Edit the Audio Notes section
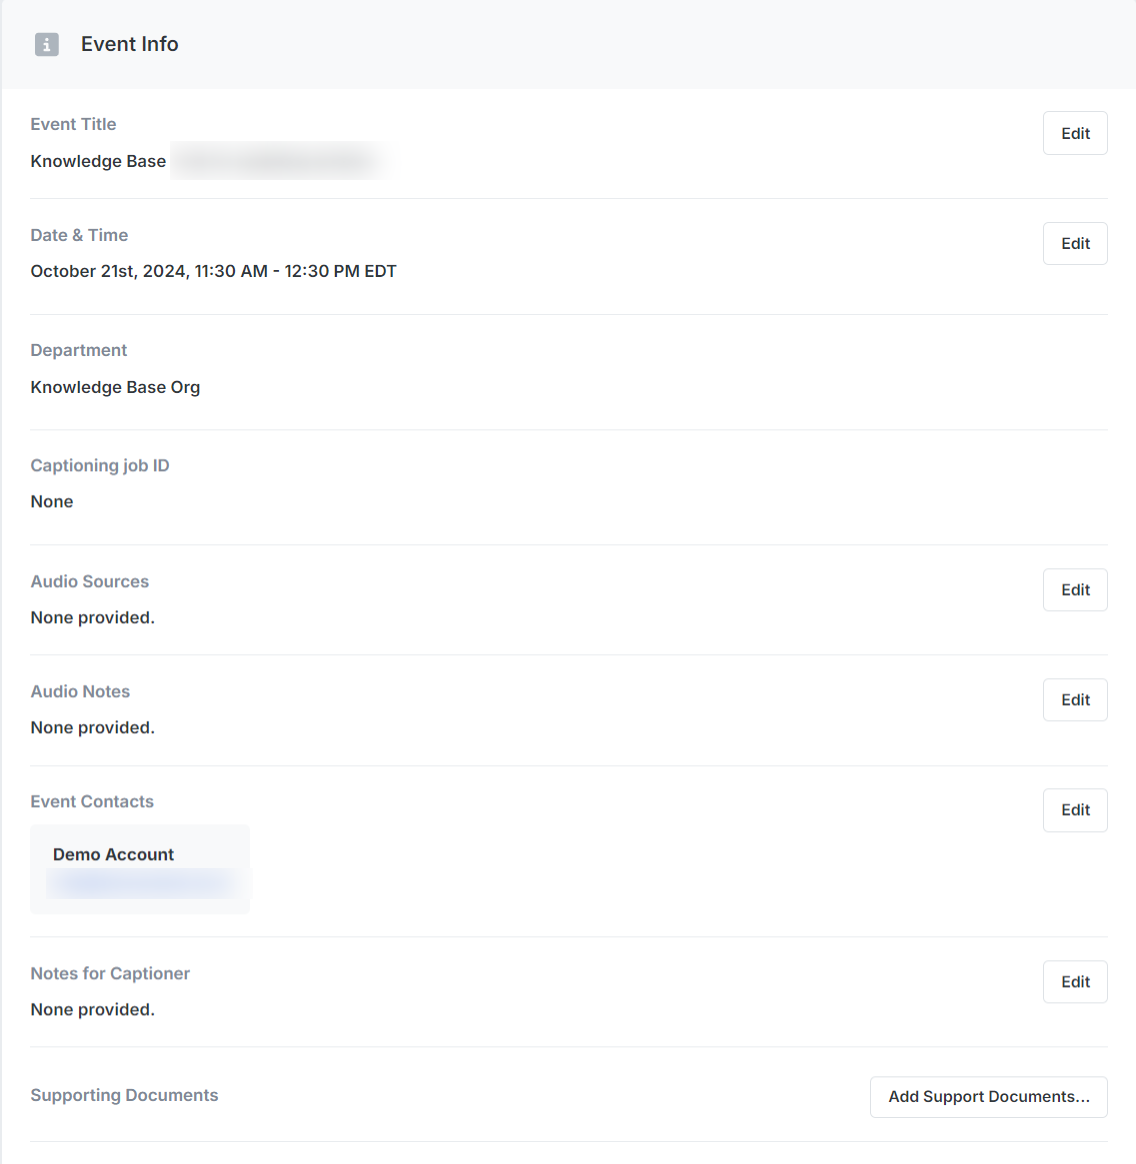 (1075, 699)
